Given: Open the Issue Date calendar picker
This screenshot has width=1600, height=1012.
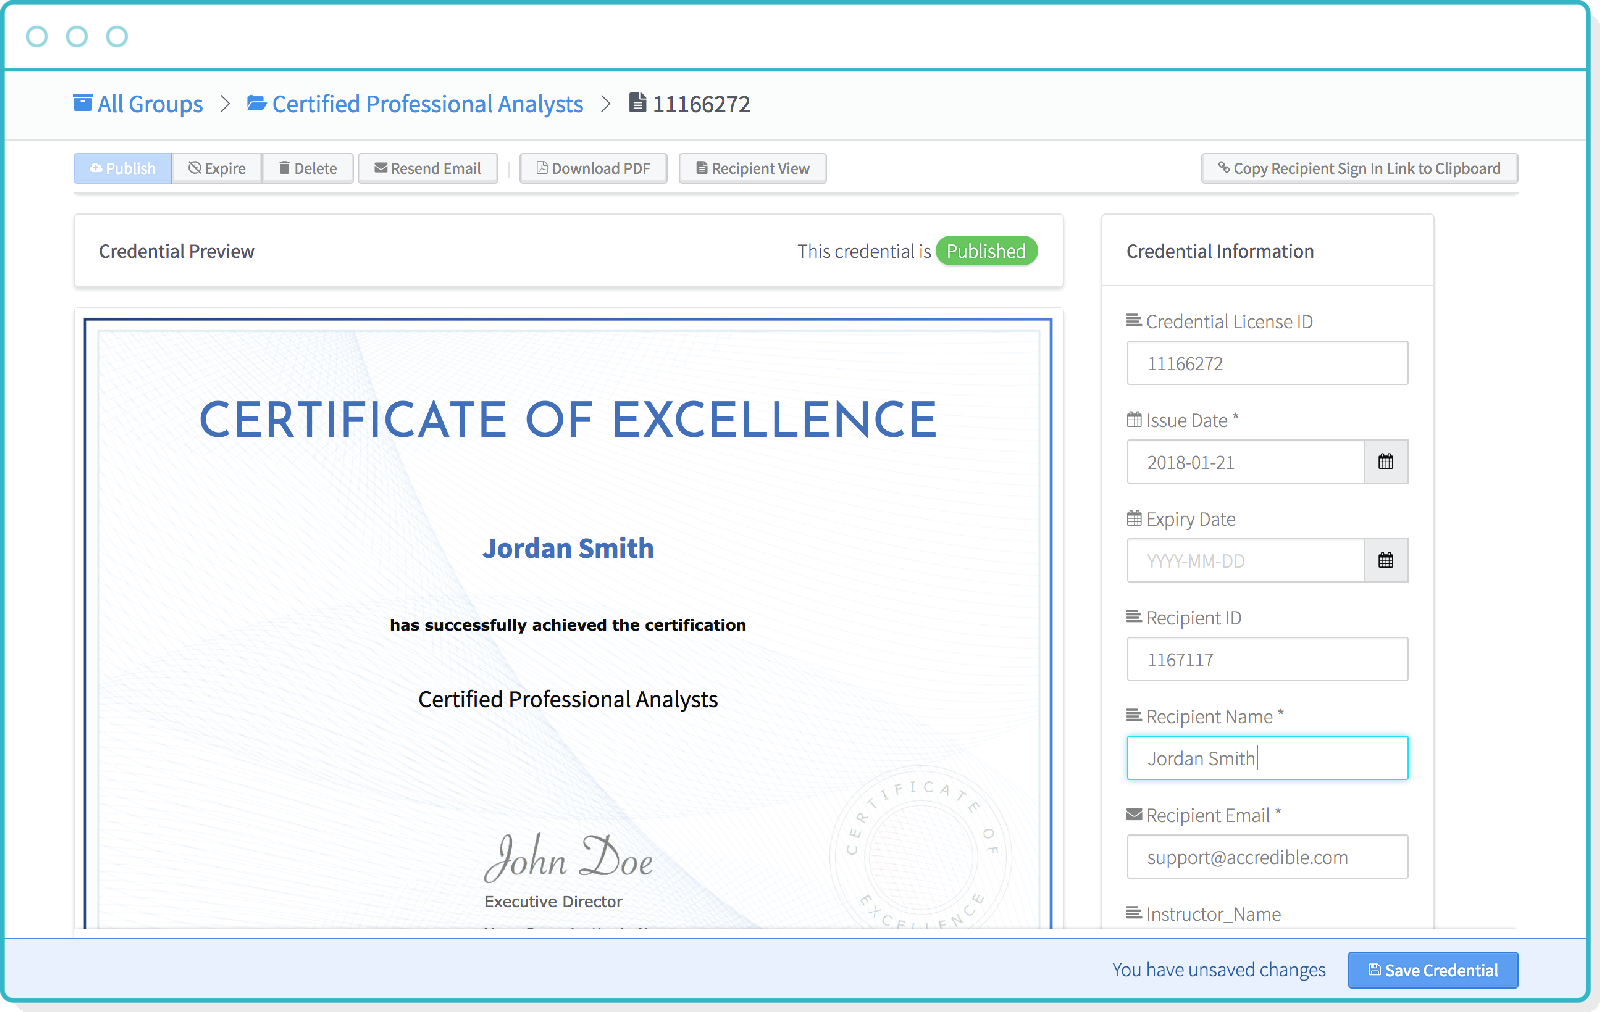Looking at the screenshot, I should coord(1385,462).
